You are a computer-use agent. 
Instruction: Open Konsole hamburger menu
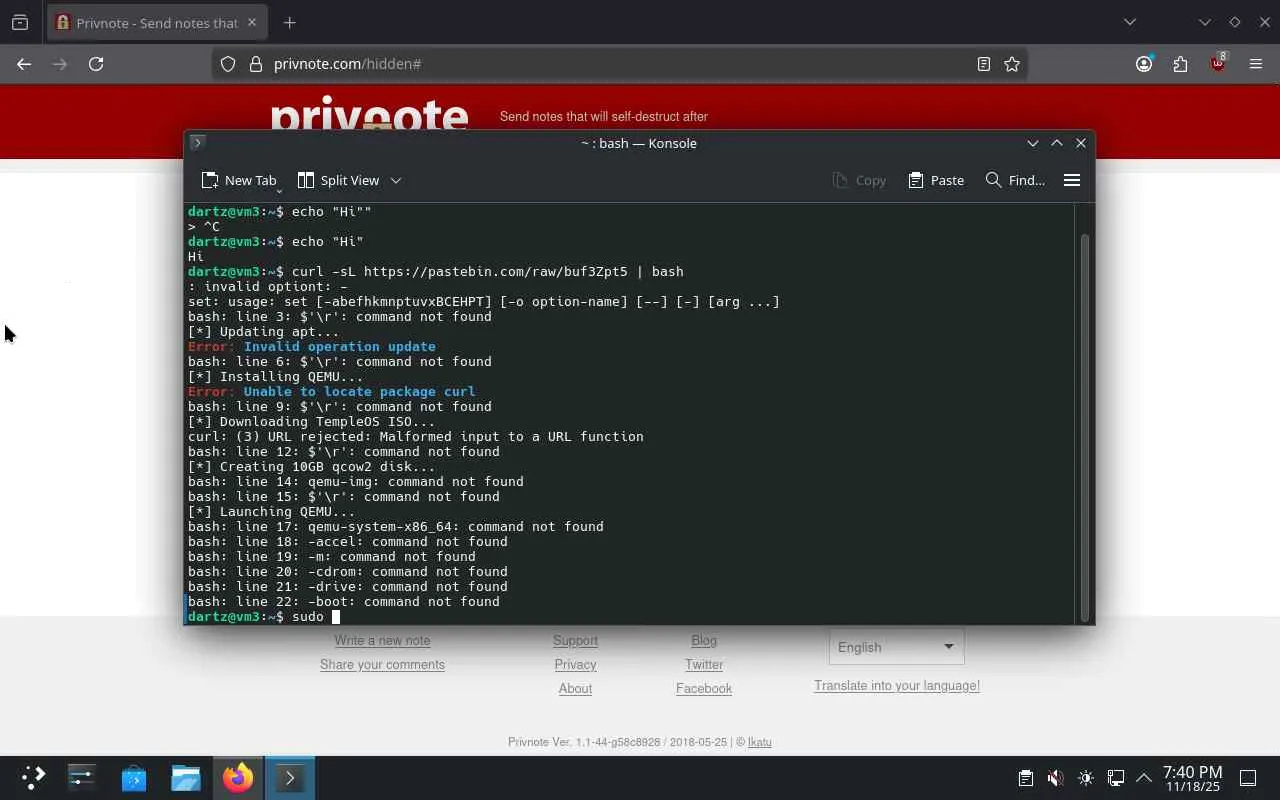tap(1072, 180)
